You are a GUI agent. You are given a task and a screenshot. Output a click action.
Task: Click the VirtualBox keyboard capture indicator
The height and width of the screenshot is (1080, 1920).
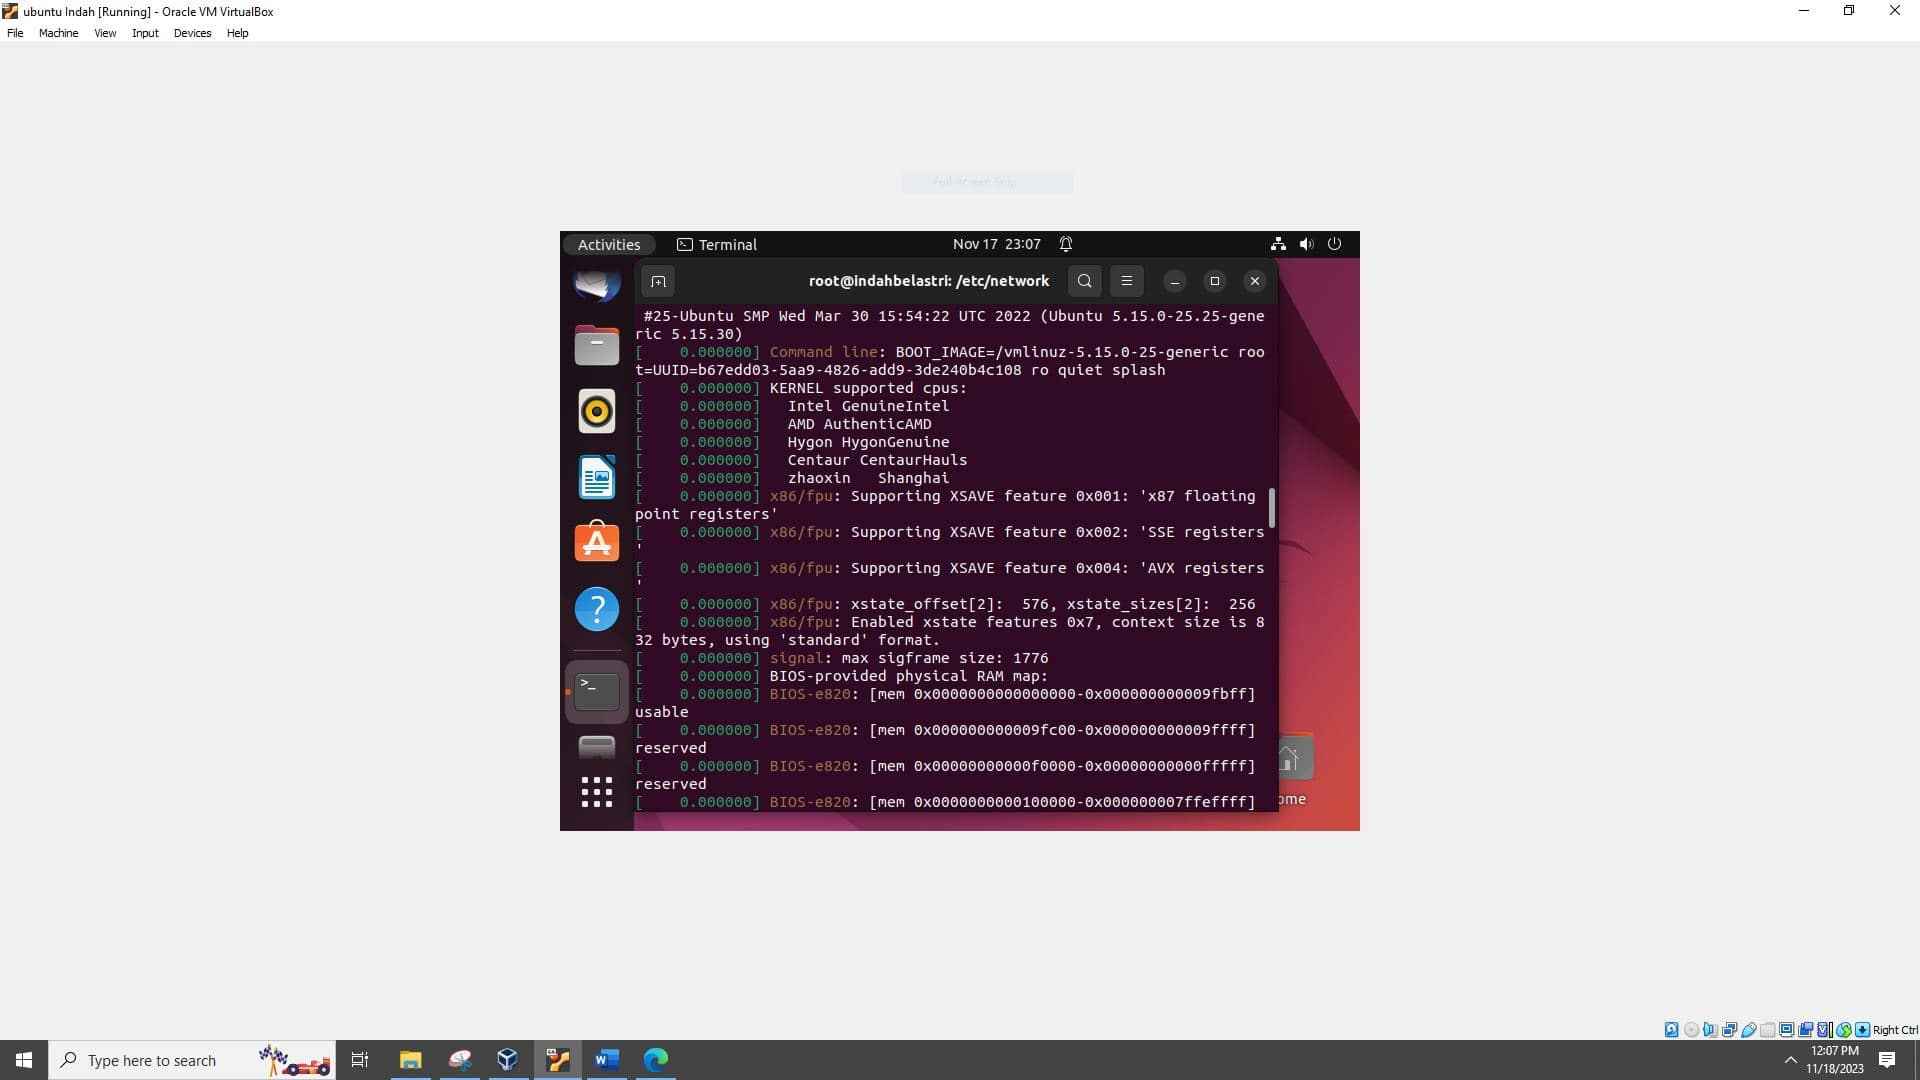[1862, 1030]
